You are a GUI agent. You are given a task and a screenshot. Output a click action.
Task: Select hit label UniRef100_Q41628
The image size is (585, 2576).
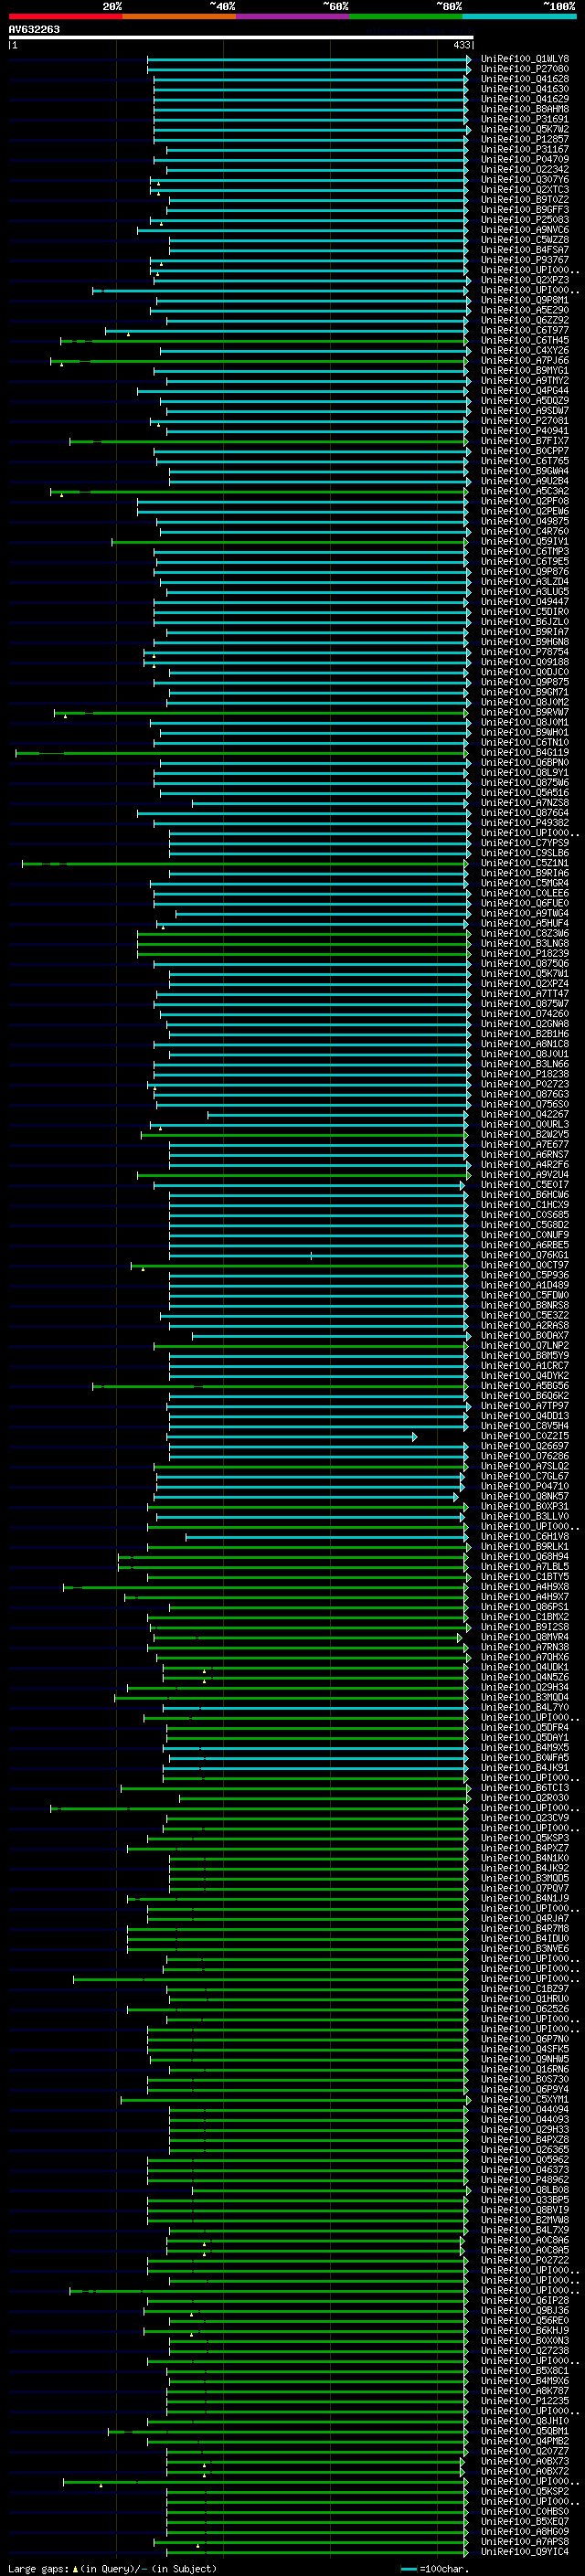pyautogui.click(x=525, y=79)
